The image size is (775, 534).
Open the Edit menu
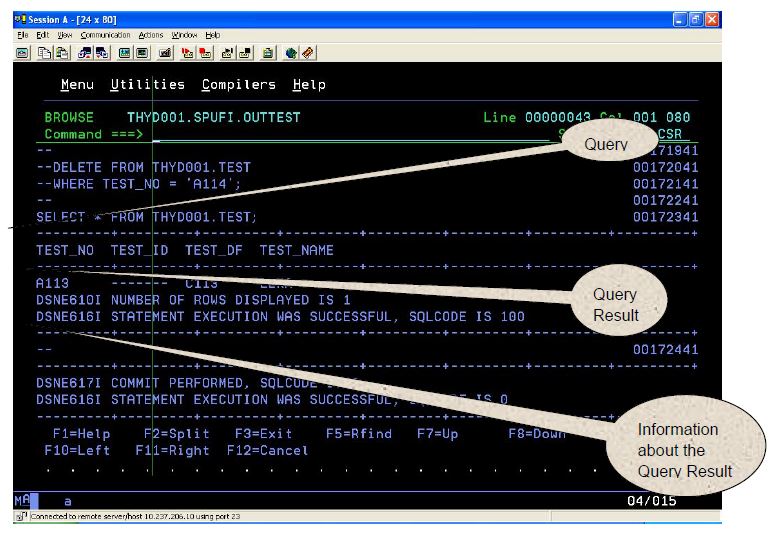[43, 35]
